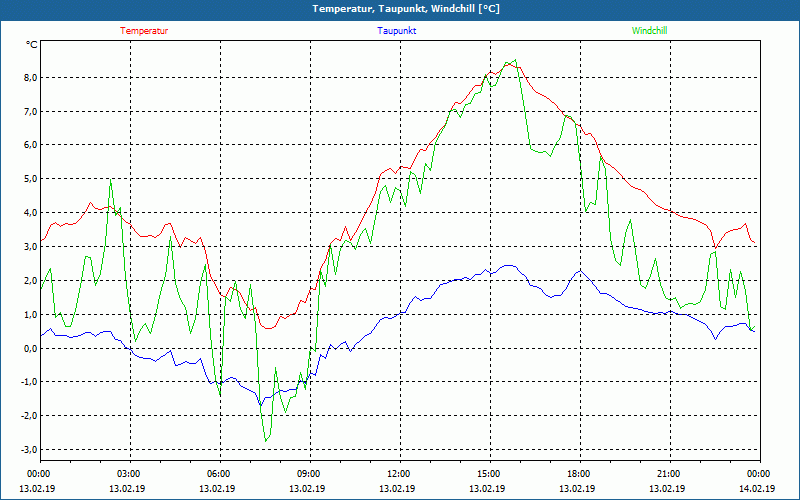Select the 8,0 y-axis value label
This screenshot has height=500, width=800.
29,77
